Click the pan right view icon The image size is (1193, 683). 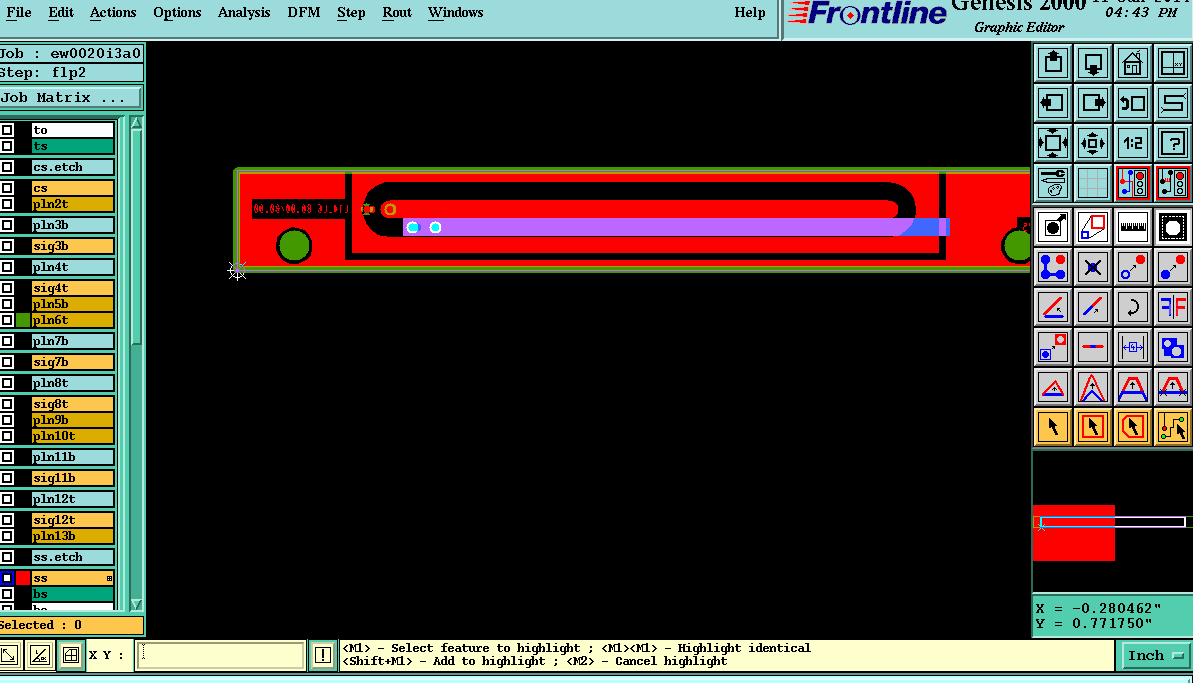[1093, 103]
